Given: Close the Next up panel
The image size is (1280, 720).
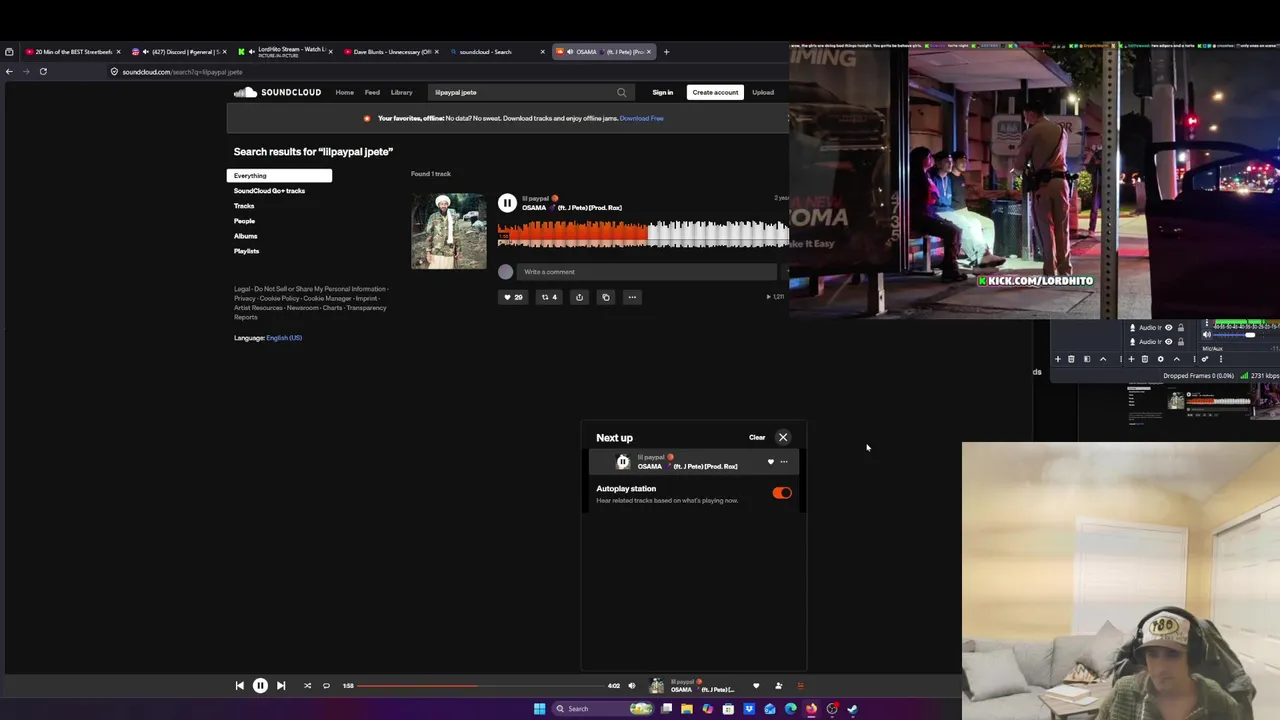Looking at the screenshot, I should click(x=783, y=437).
